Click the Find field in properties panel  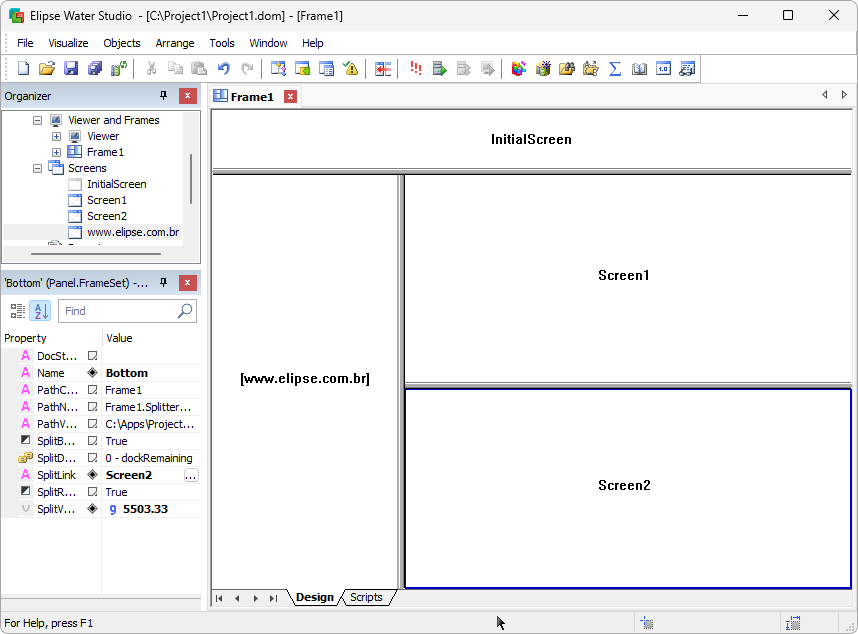pos(118,311)
